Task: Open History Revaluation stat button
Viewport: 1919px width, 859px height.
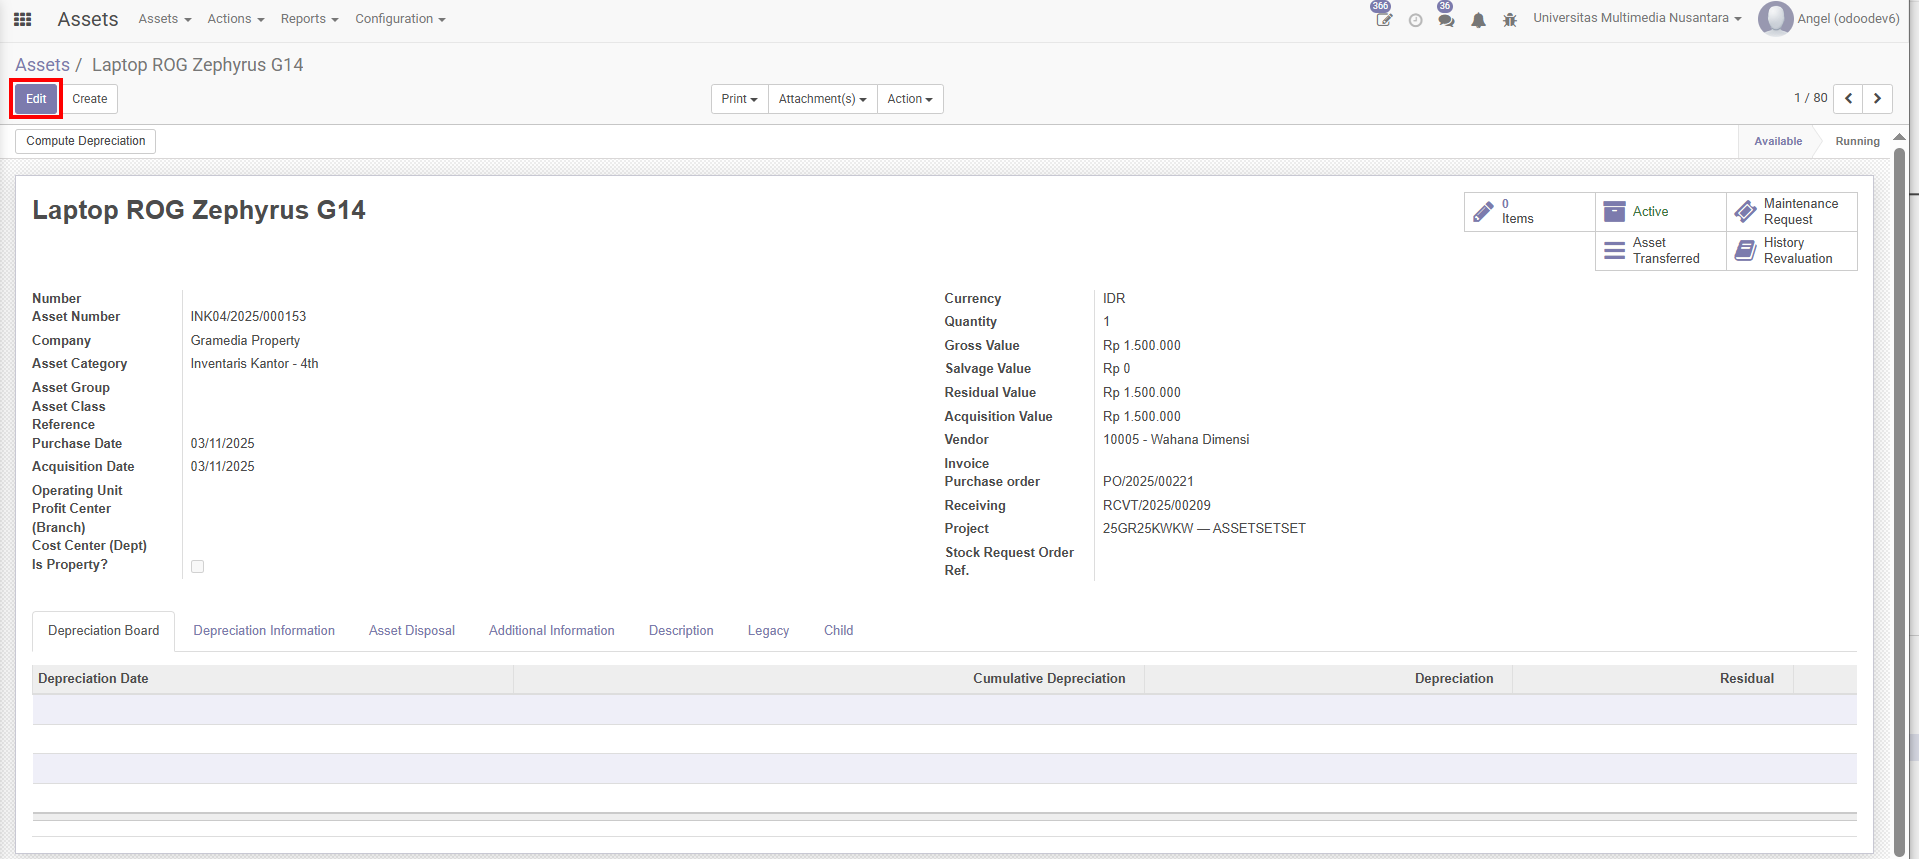Action: pyautogui.click(x=1791, y=250)
